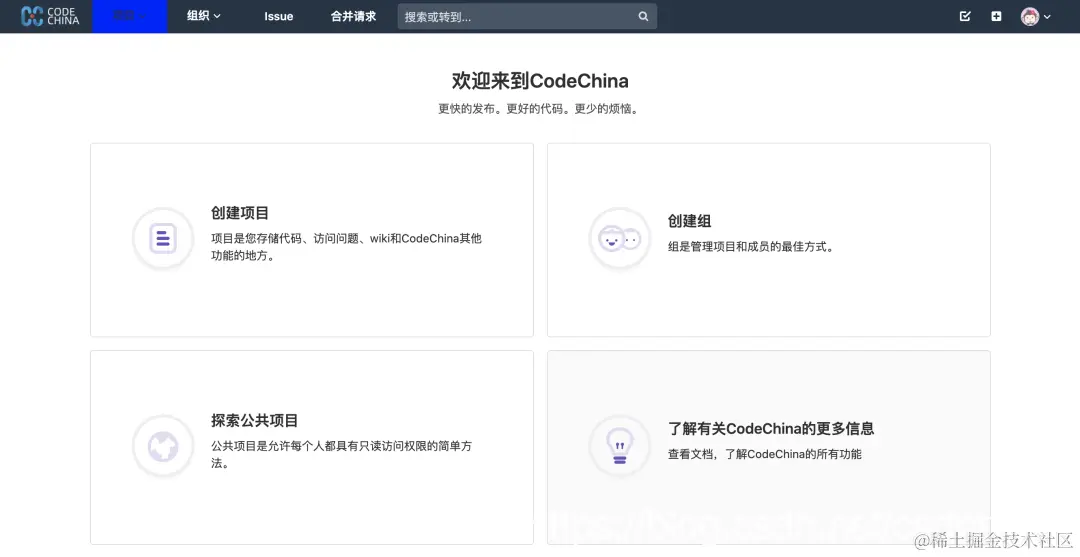The height and width of the screenshot is (557, 1080).
Task: Click the 项目是您存储代码 description text
Action: coord(346,246)
